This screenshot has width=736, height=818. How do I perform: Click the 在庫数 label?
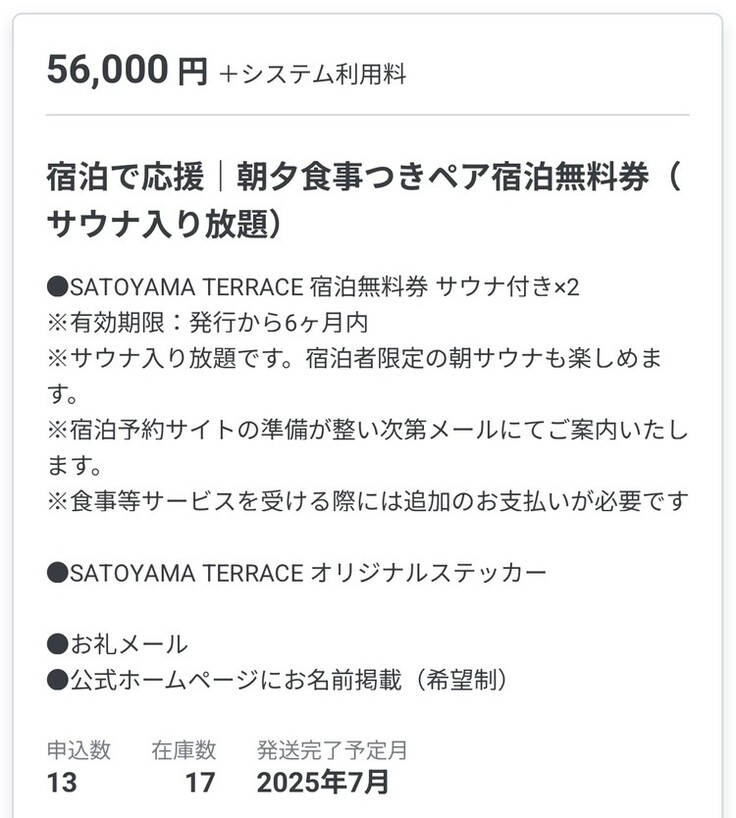click(x=184, y=750)
